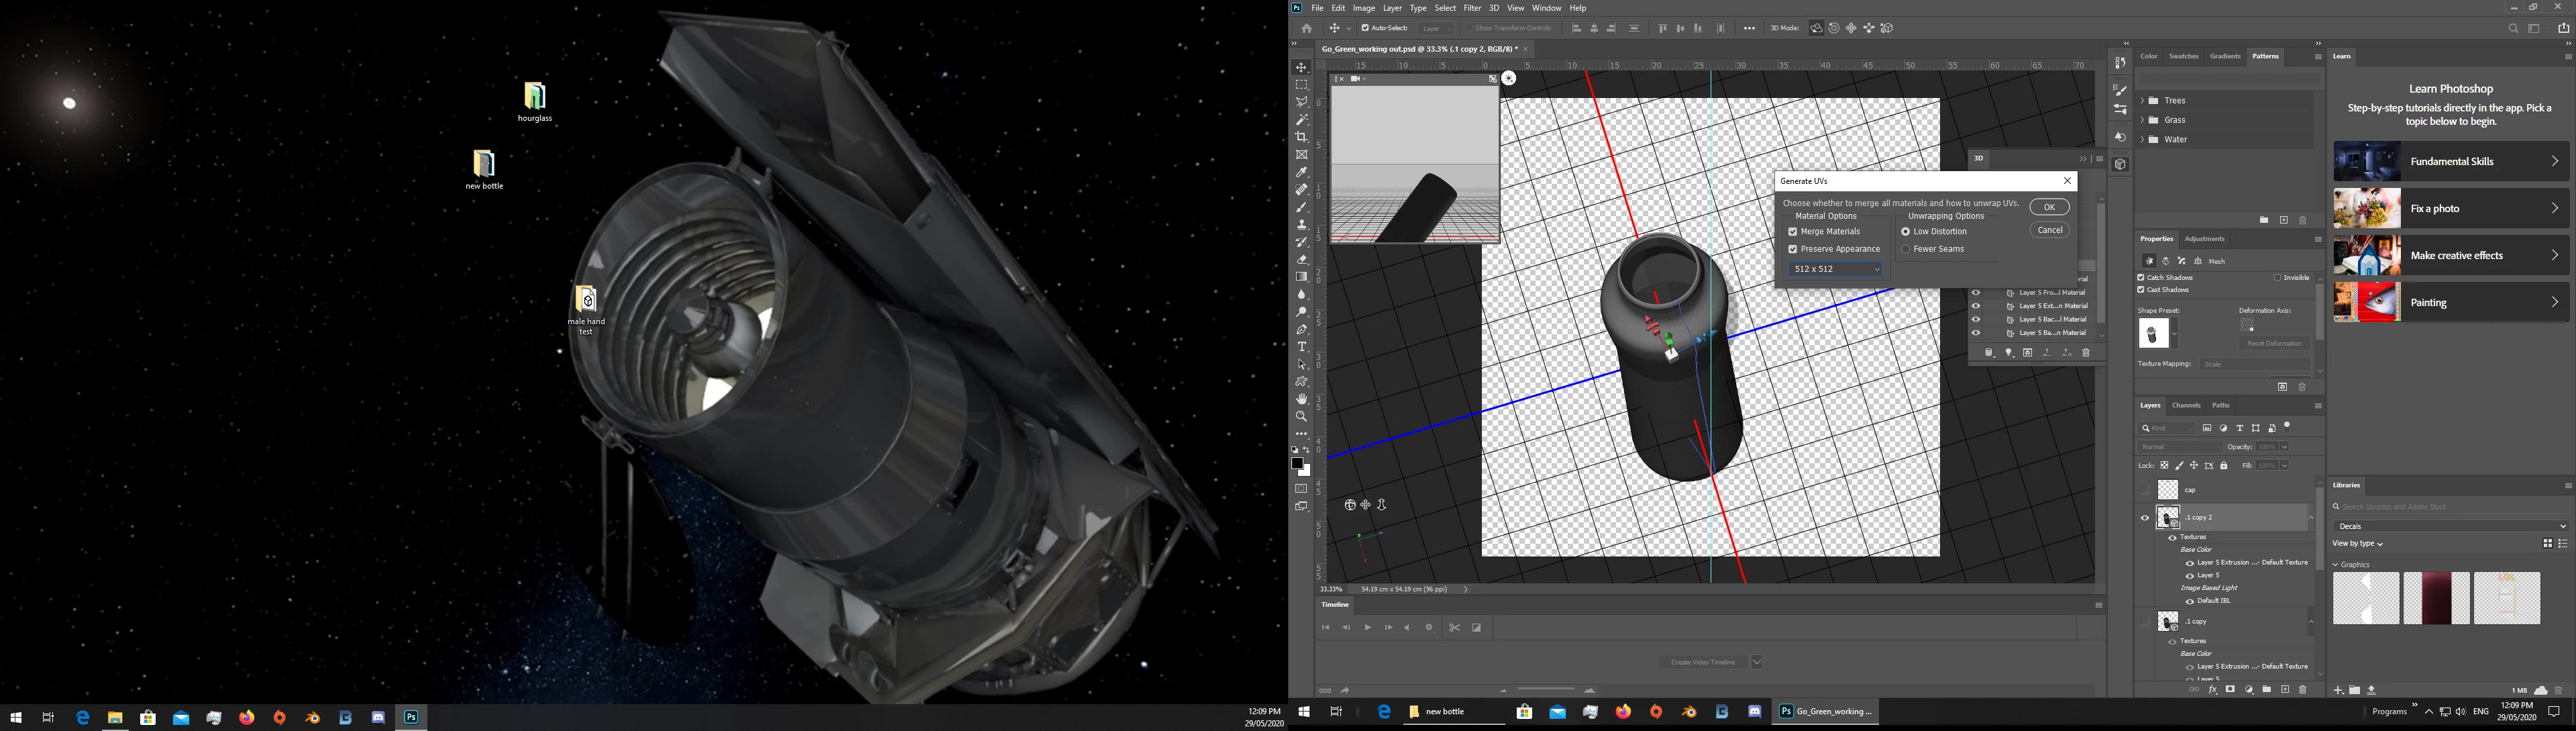Image resolution: width=2576 pixels, height=731 pixels.
Task: Expand the Trees pattern folder
Action: point(2142,101)
